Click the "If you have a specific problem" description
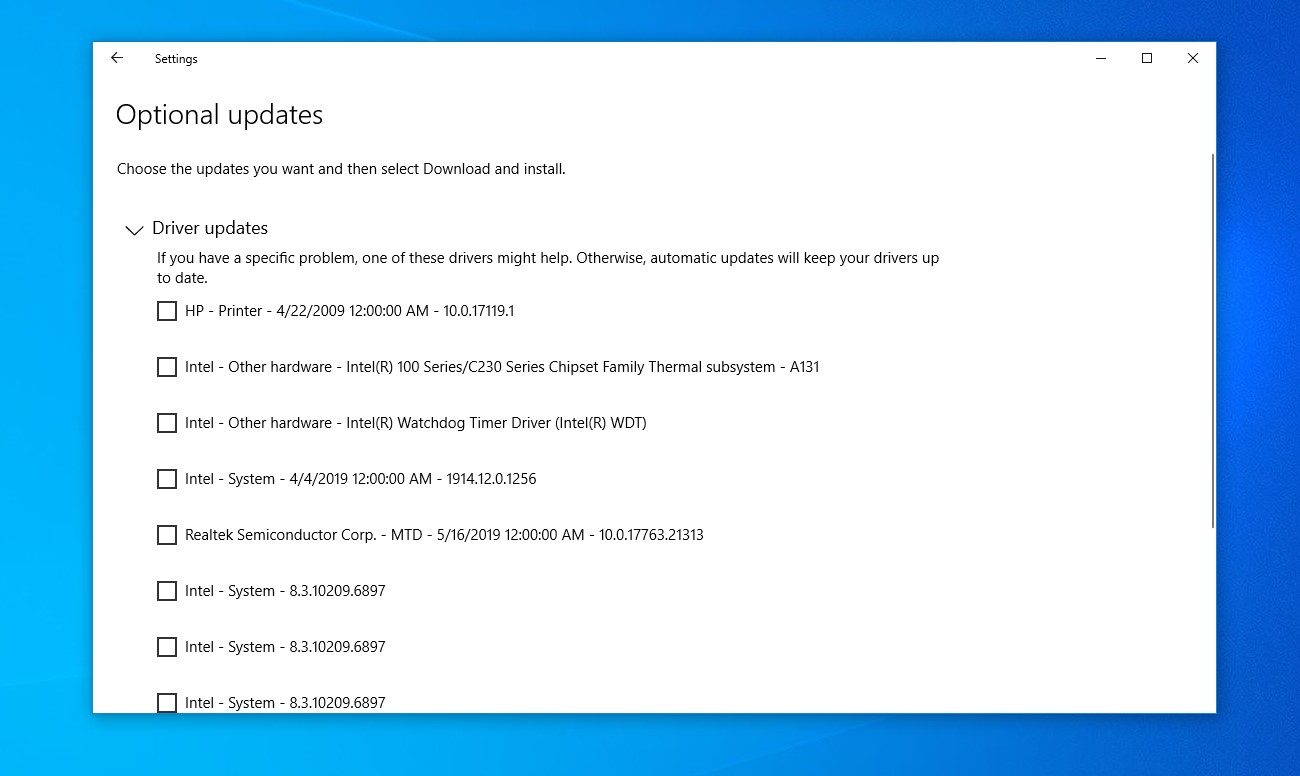The width and height of the screenshot is (1300, 776). pos(548,267)
